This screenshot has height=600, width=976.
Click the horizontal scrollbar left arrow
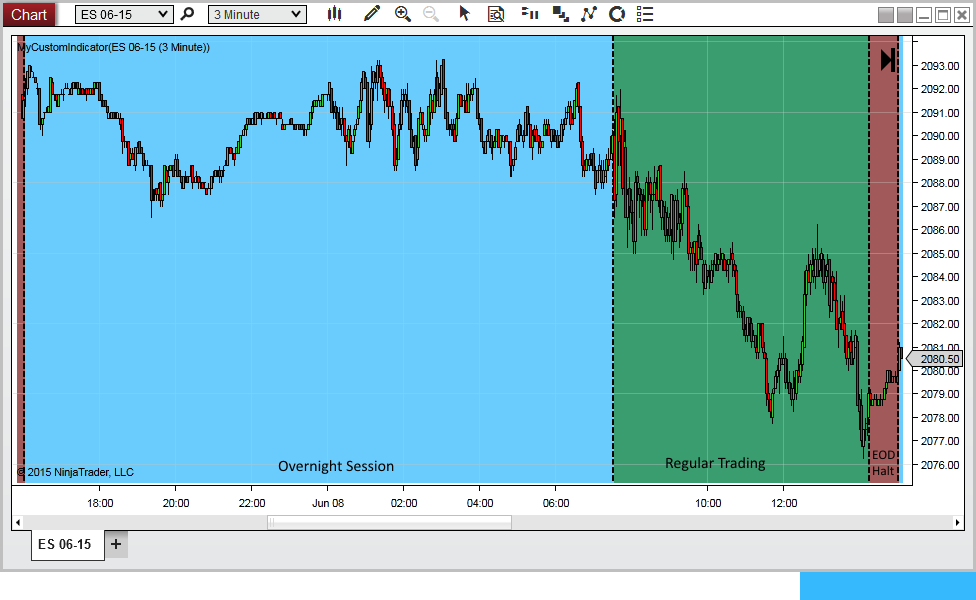click(x=18, y=523)
